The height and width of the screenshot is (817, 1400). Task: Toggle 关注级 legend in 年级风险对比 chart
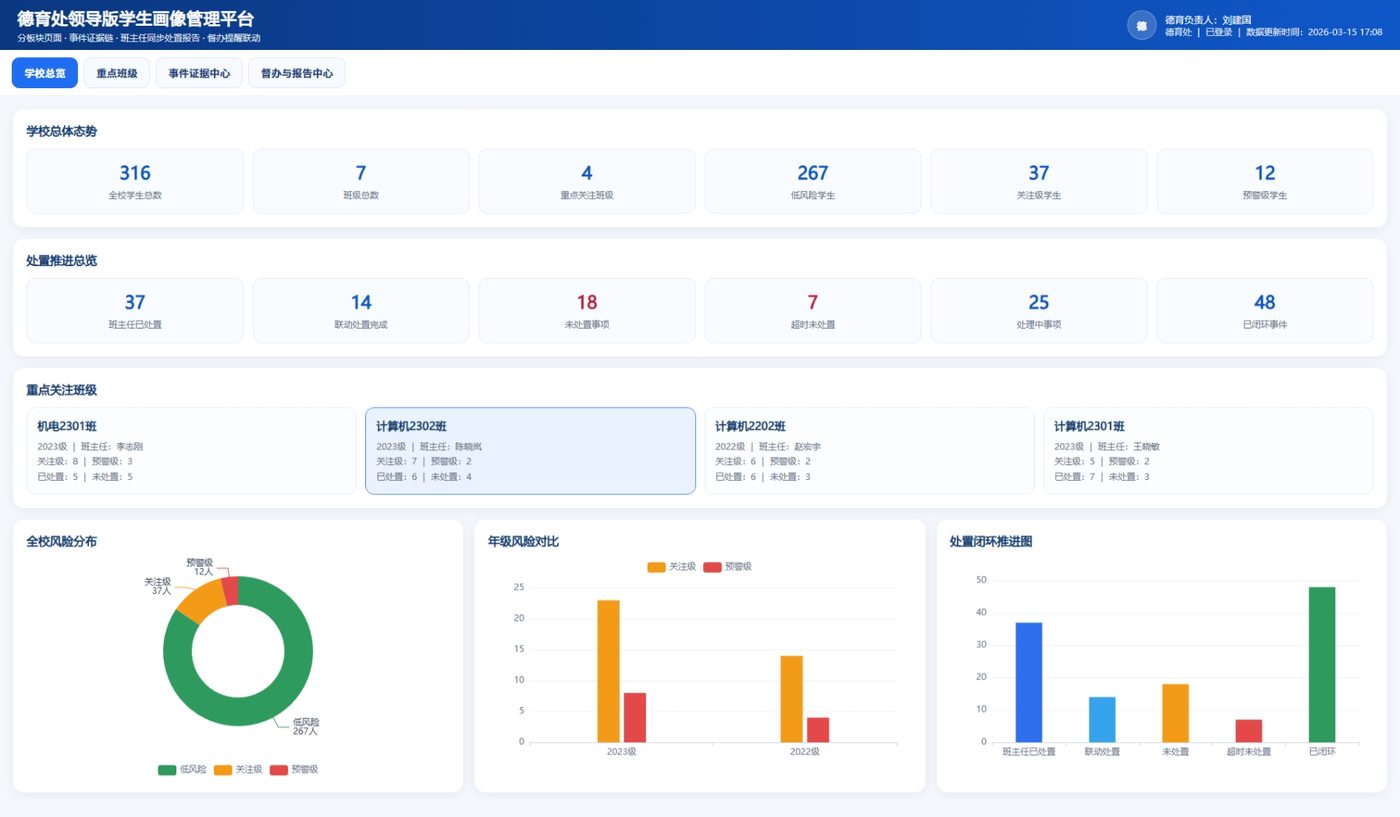pyautogui.click(x=672, y=566)
